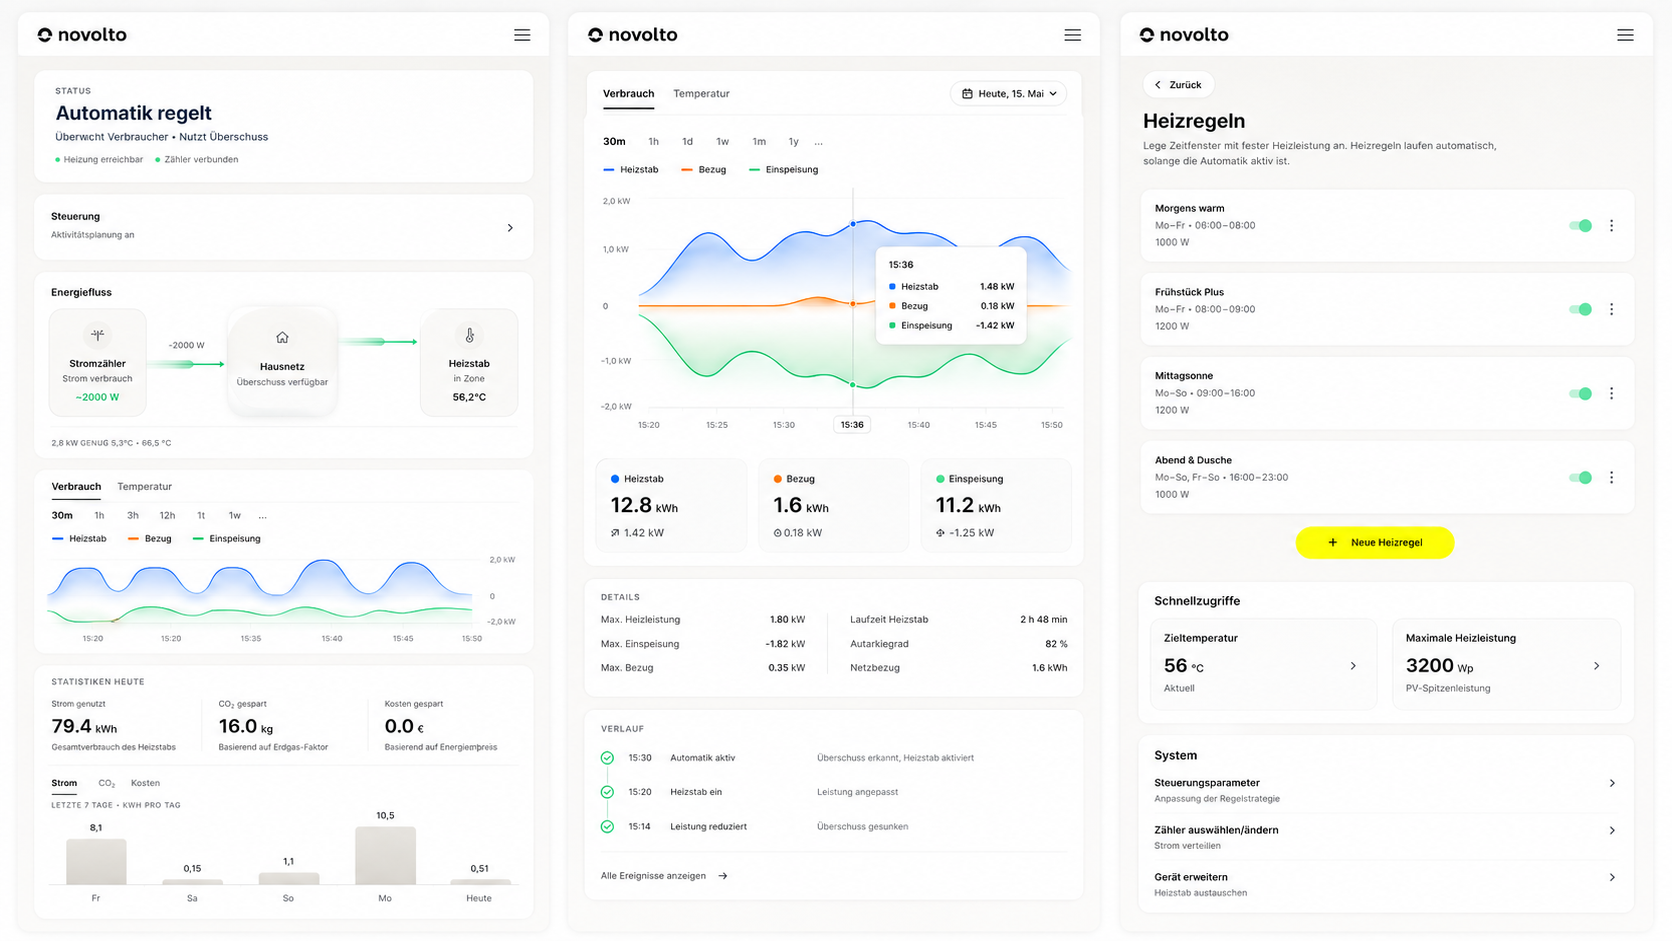
Task: Select the 1w time range in middle chart
Action: (722, 142)
